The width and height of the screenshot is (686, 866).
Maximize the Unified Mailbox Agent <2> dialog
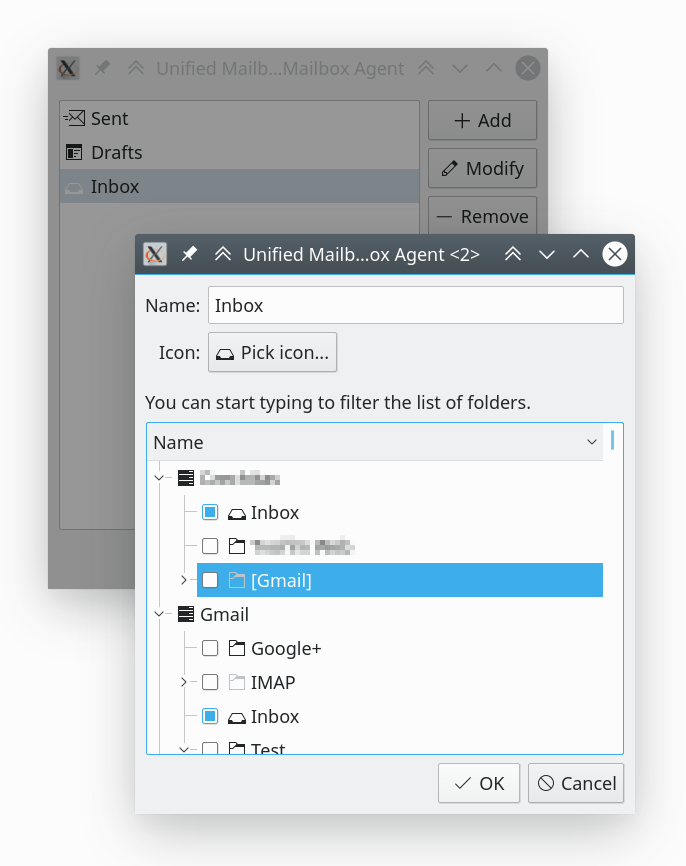point(581,255)
